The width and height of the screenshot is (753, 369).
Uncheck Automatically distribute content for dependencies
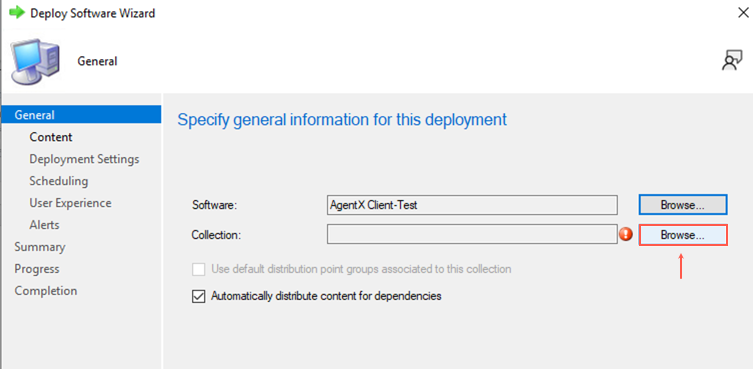(198, 296)
